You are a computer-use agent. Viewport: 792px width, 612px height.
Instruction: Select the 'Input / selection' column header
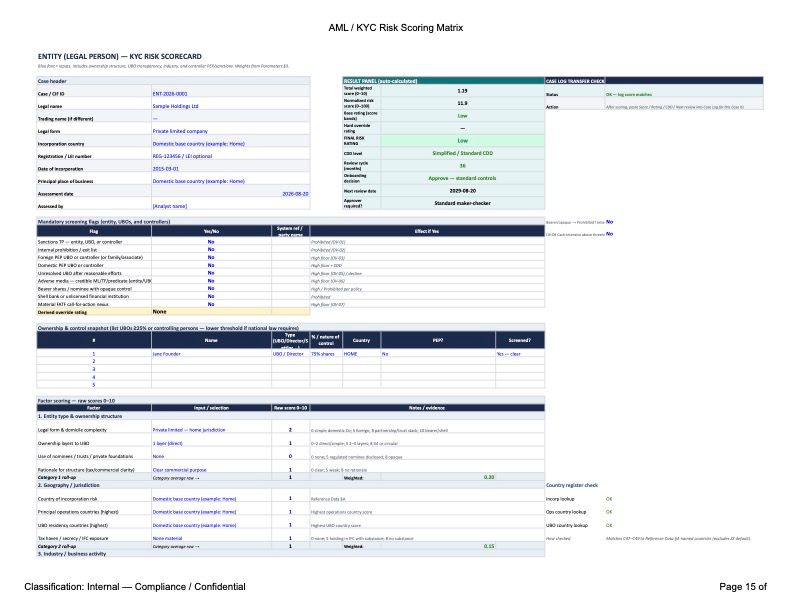click(x=211, y=407)
